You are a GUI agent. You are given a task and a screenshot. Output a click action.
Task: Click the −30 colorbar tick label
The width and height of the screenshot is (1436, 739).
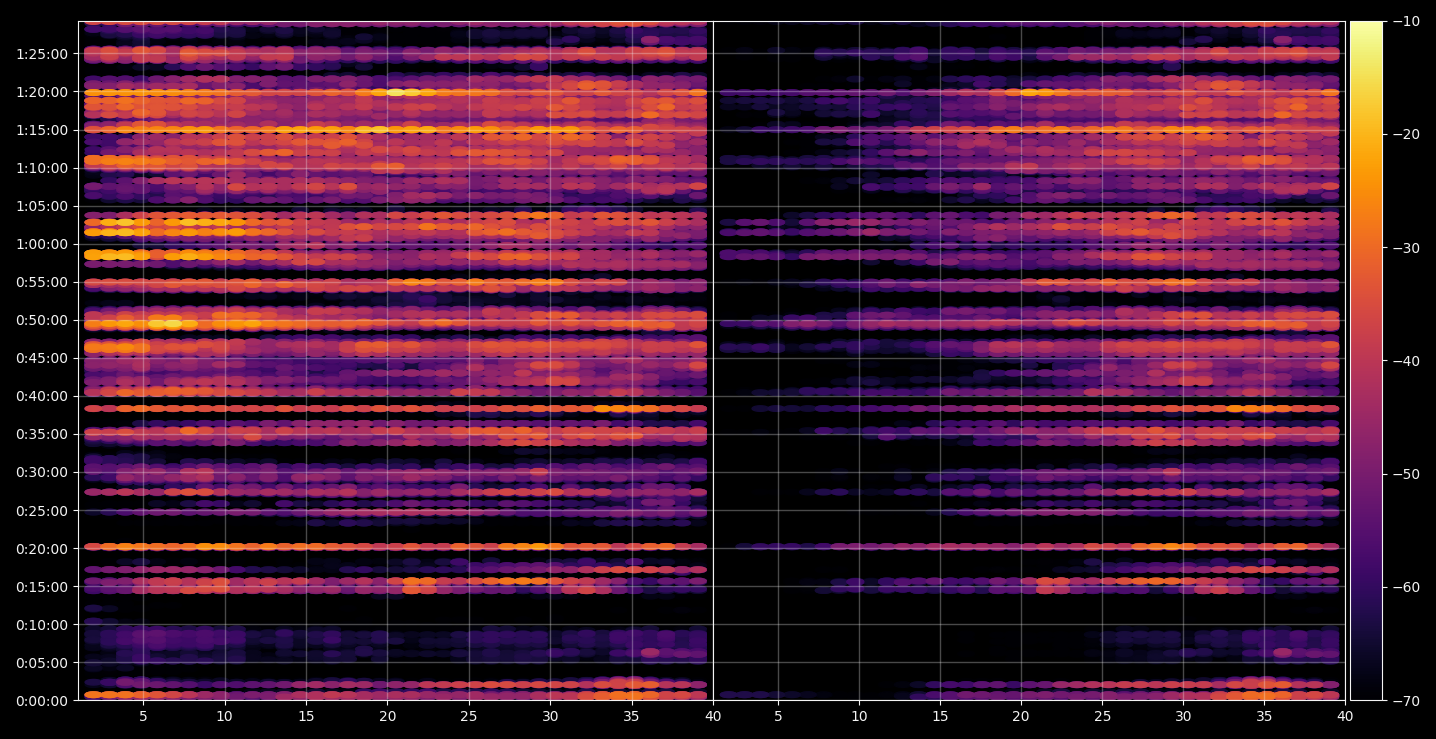click(1405, 248)
